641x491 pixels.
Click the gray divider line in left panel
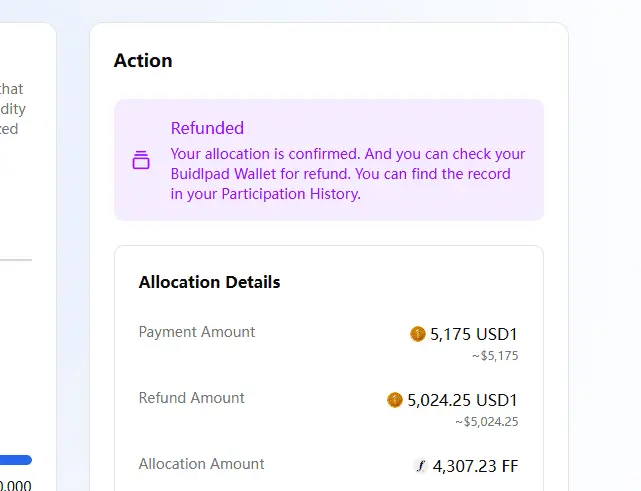pyautogui.click(x=16, y=259)
